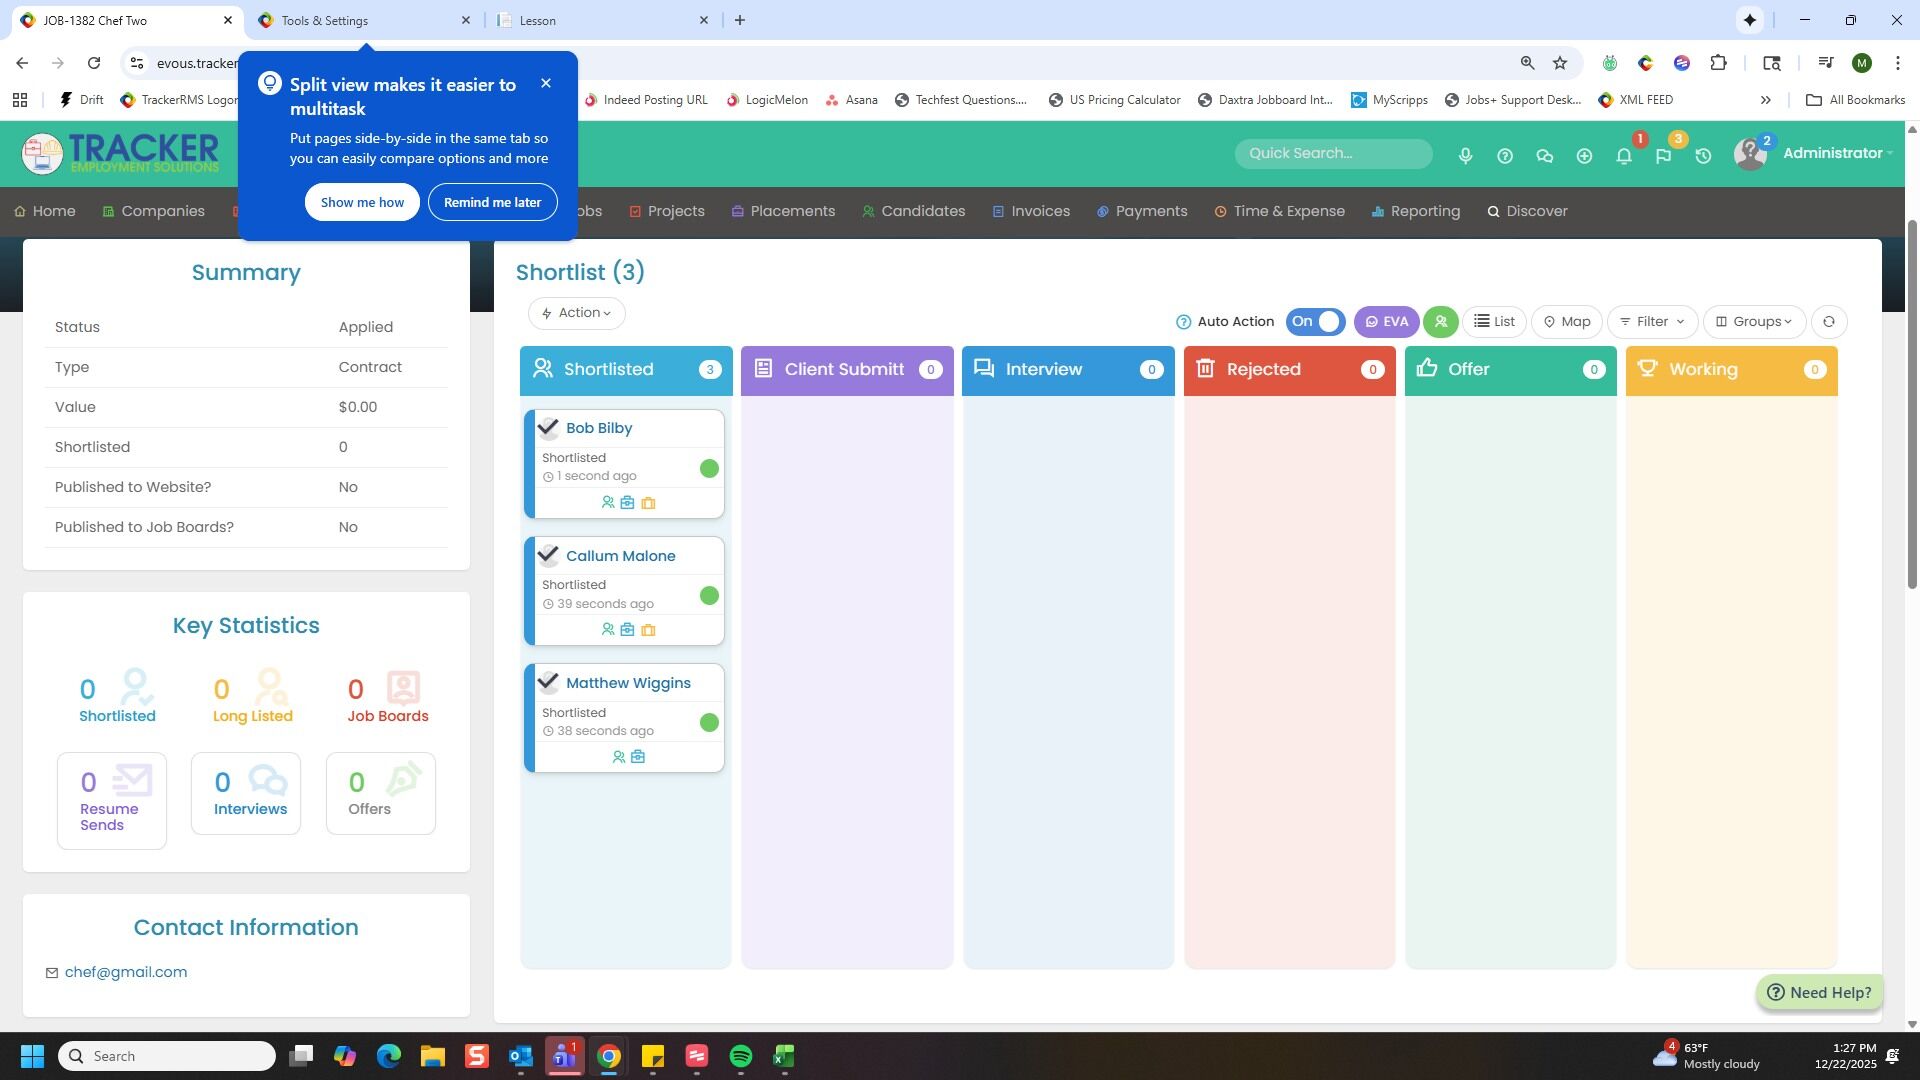The width and height of the screenshot is (1920, 1080).
Task: Uncheck Bob Bilby's card checkbox
Action: point(548,428)
